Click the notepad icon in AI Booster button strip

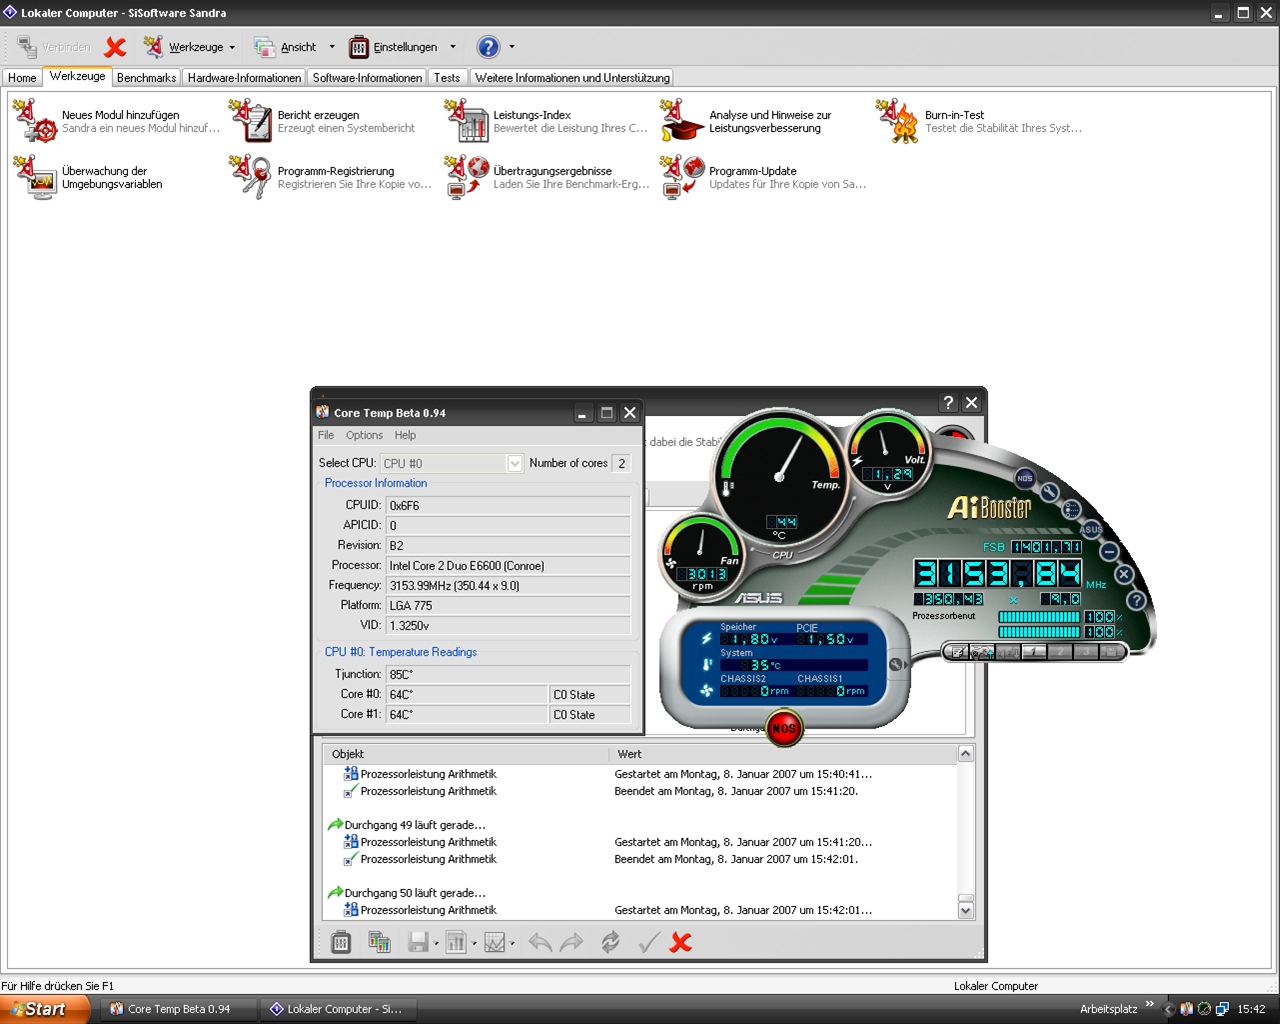[x=958, y=652]
